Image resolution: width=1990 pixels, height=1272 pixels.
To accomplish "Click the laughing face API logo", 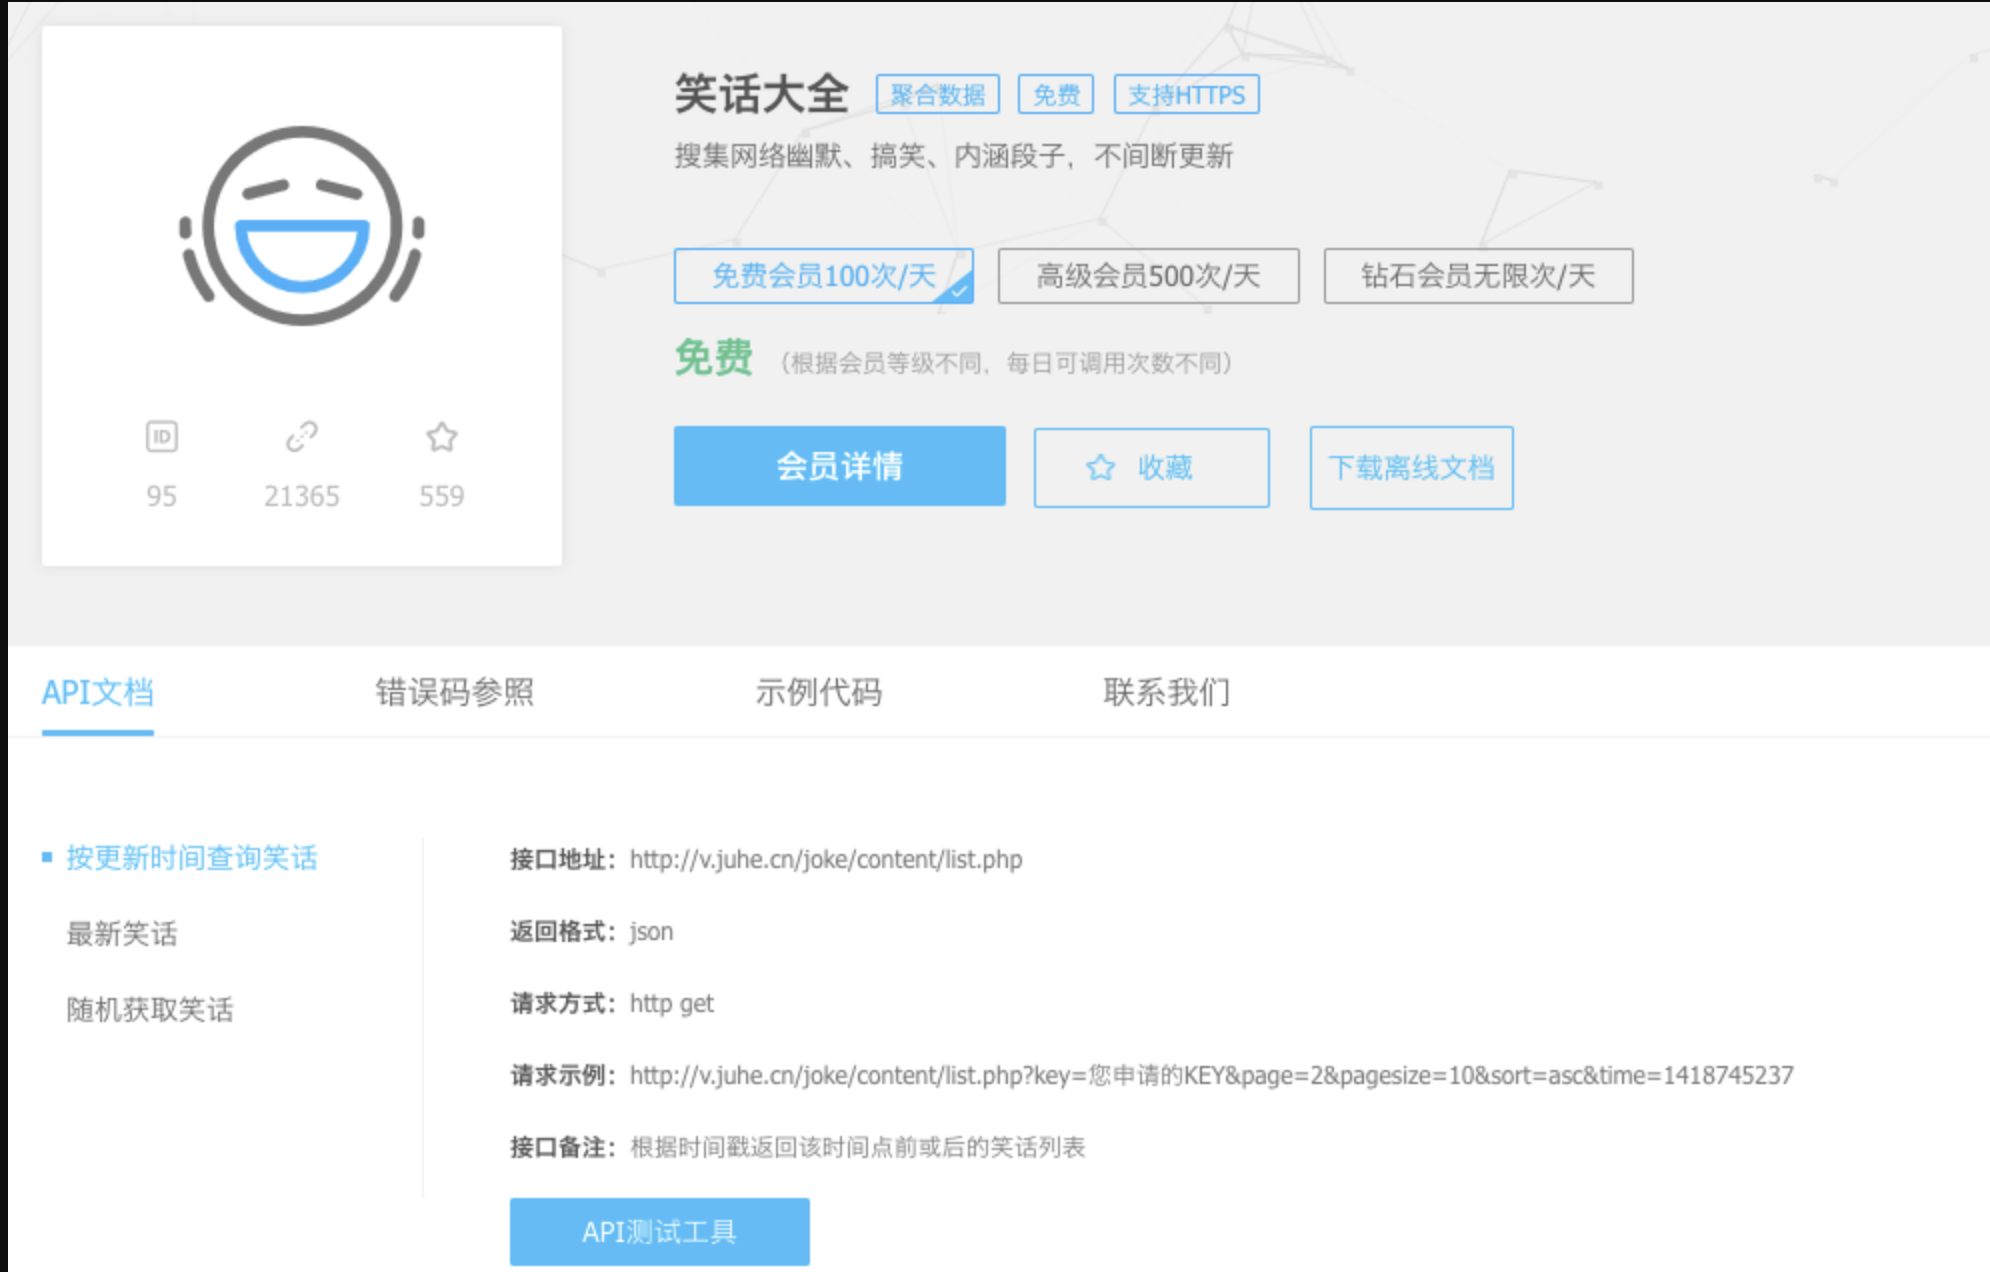I will tap(302, 226).
